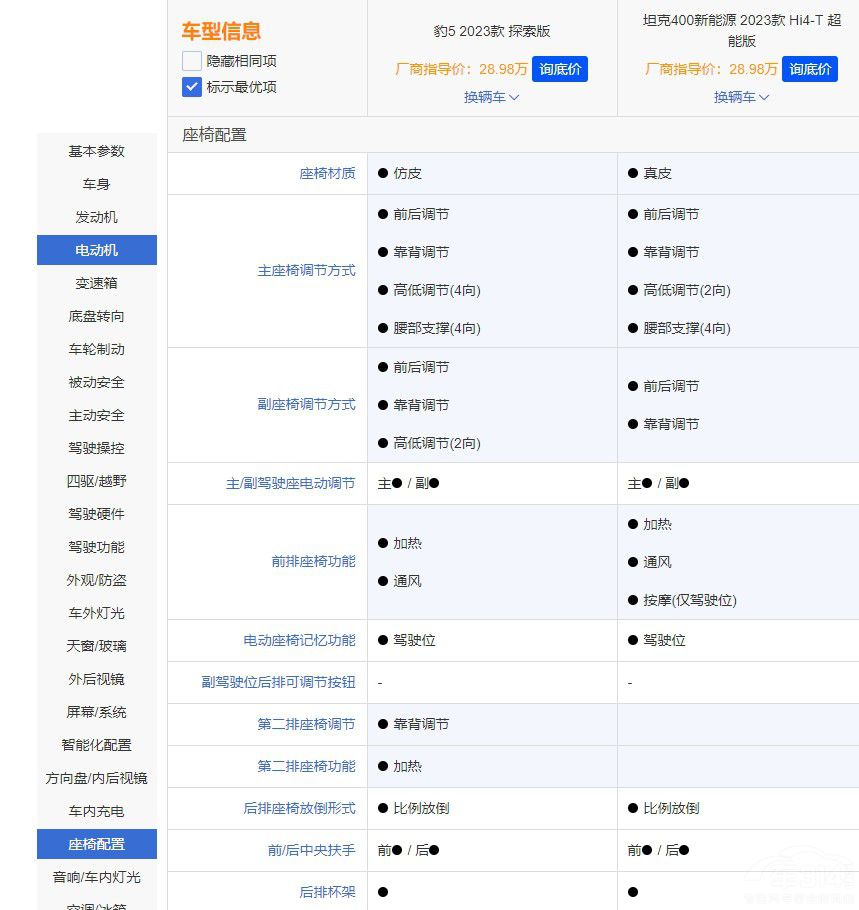Jump to 被动安全 section
859x910 pixels.
(96, 382)
